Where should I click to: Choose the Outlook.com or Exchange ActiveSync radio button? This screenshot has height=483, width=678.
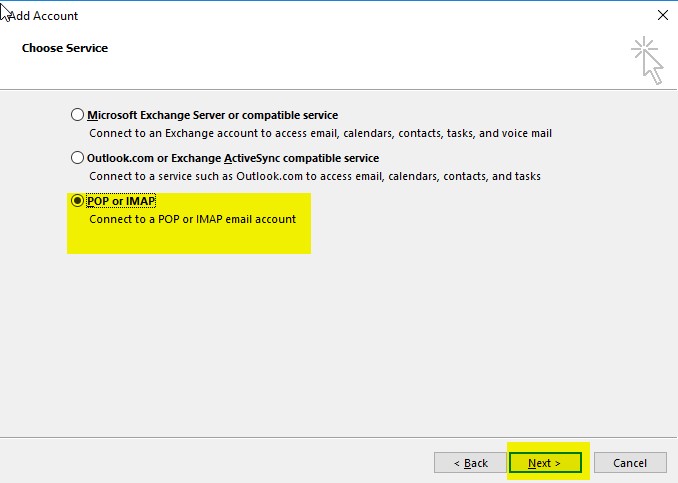(78, 158)
